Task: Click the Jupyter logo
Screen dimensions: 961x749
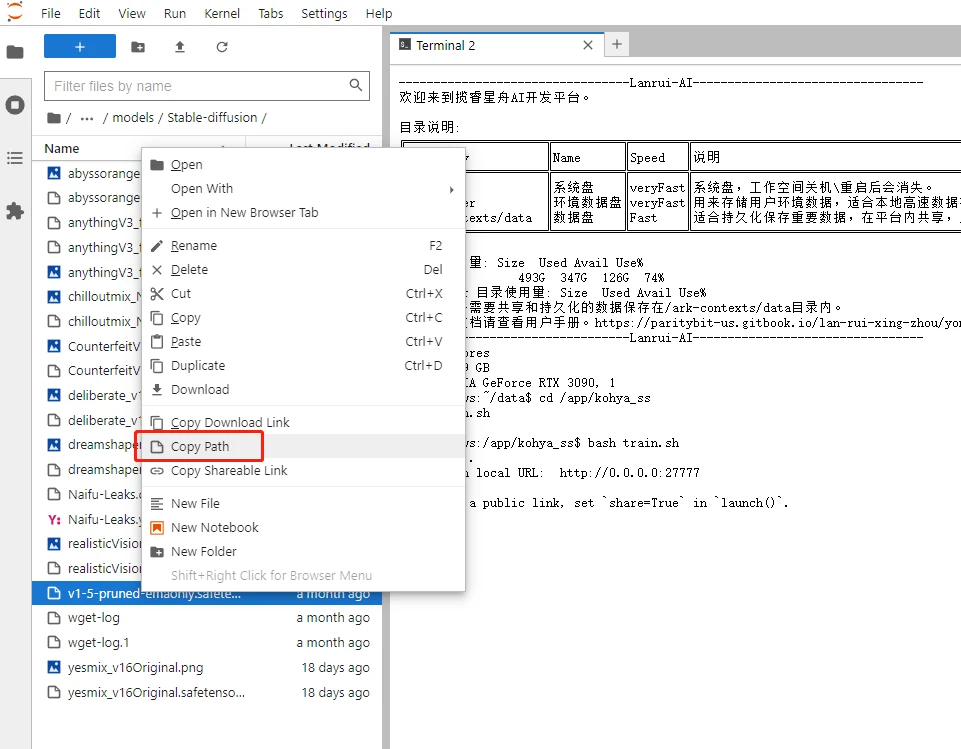Action: (15, 12)
